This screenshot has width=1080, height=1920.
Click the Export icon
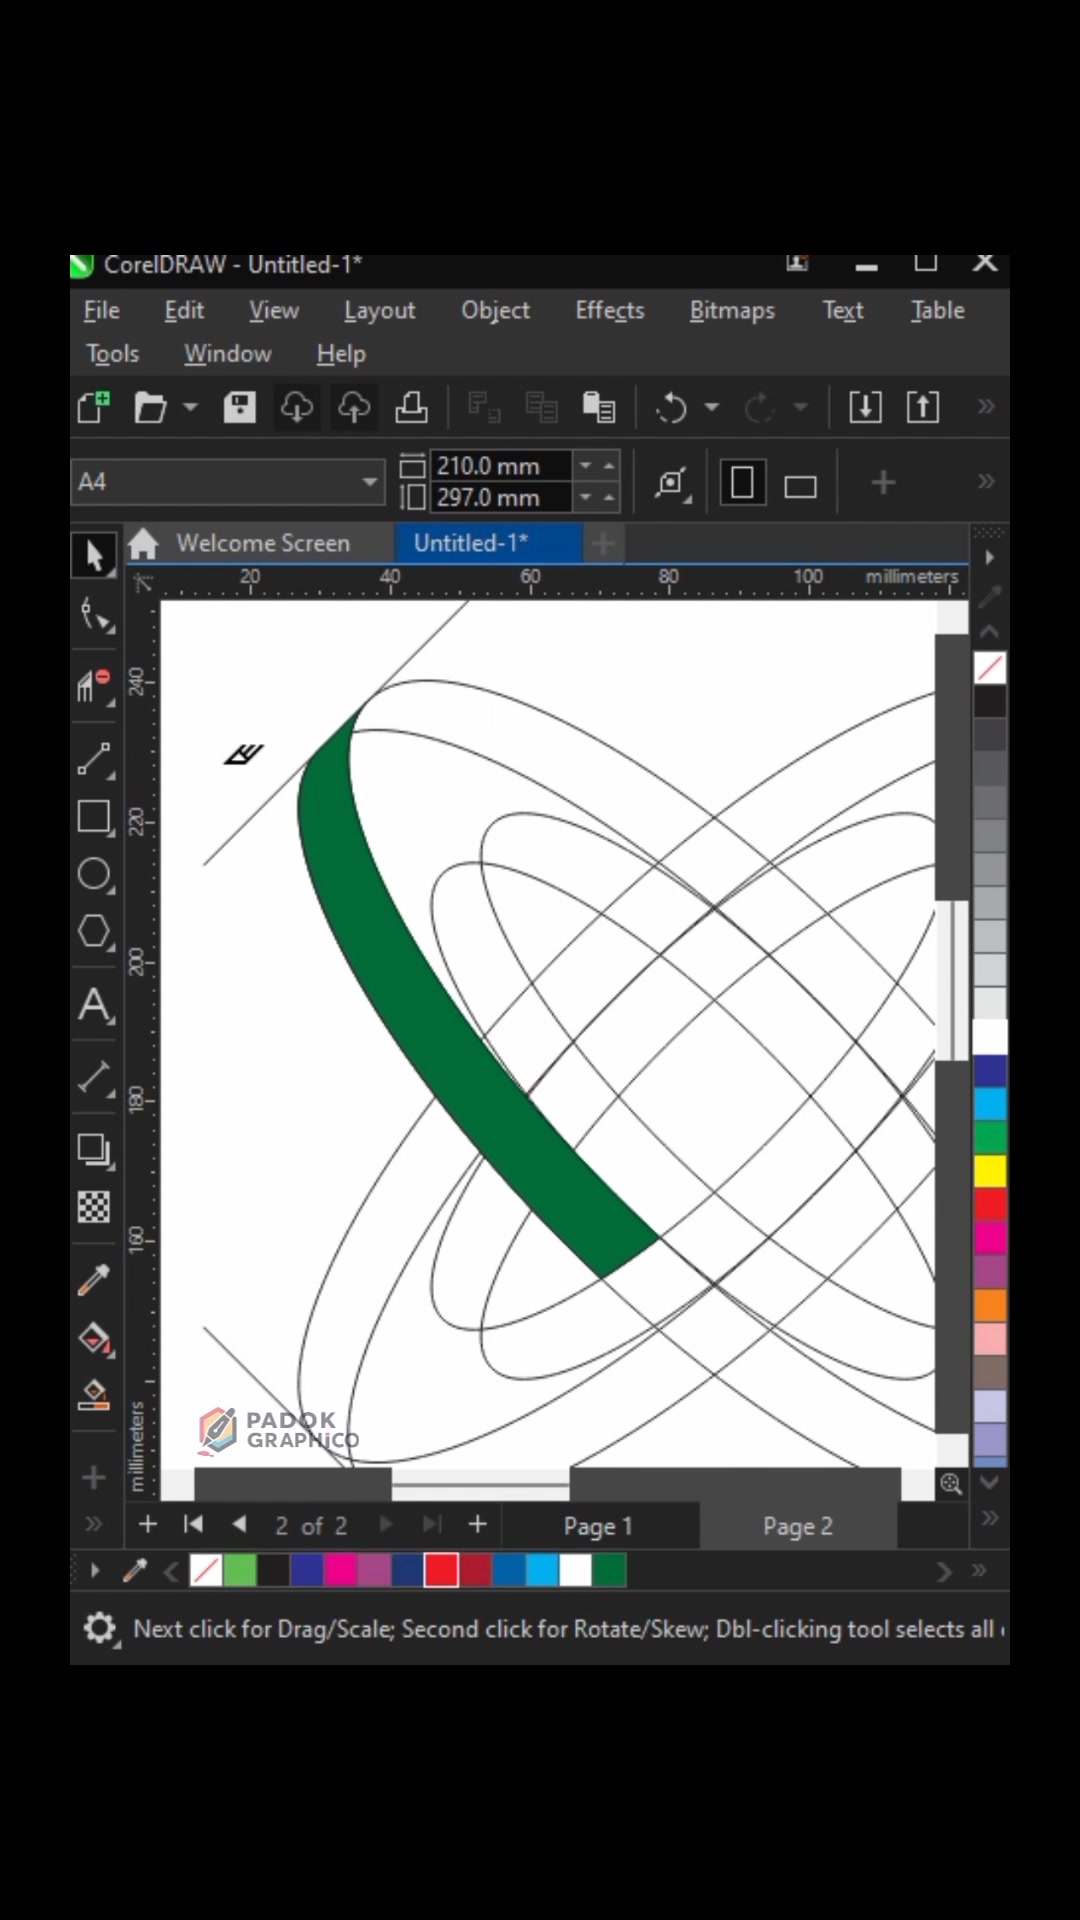922,407
